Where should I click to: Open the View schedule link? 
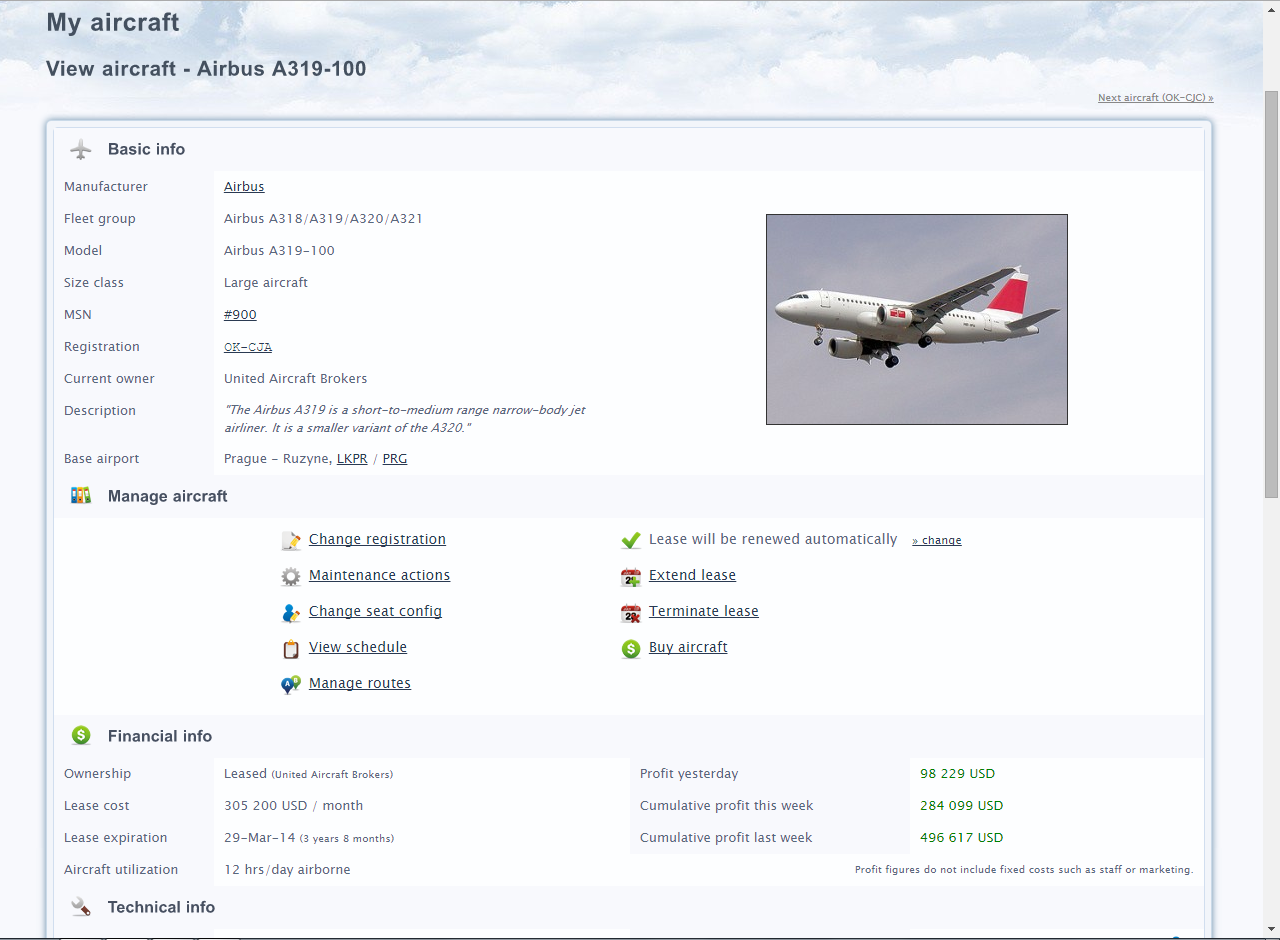point(358,647)
